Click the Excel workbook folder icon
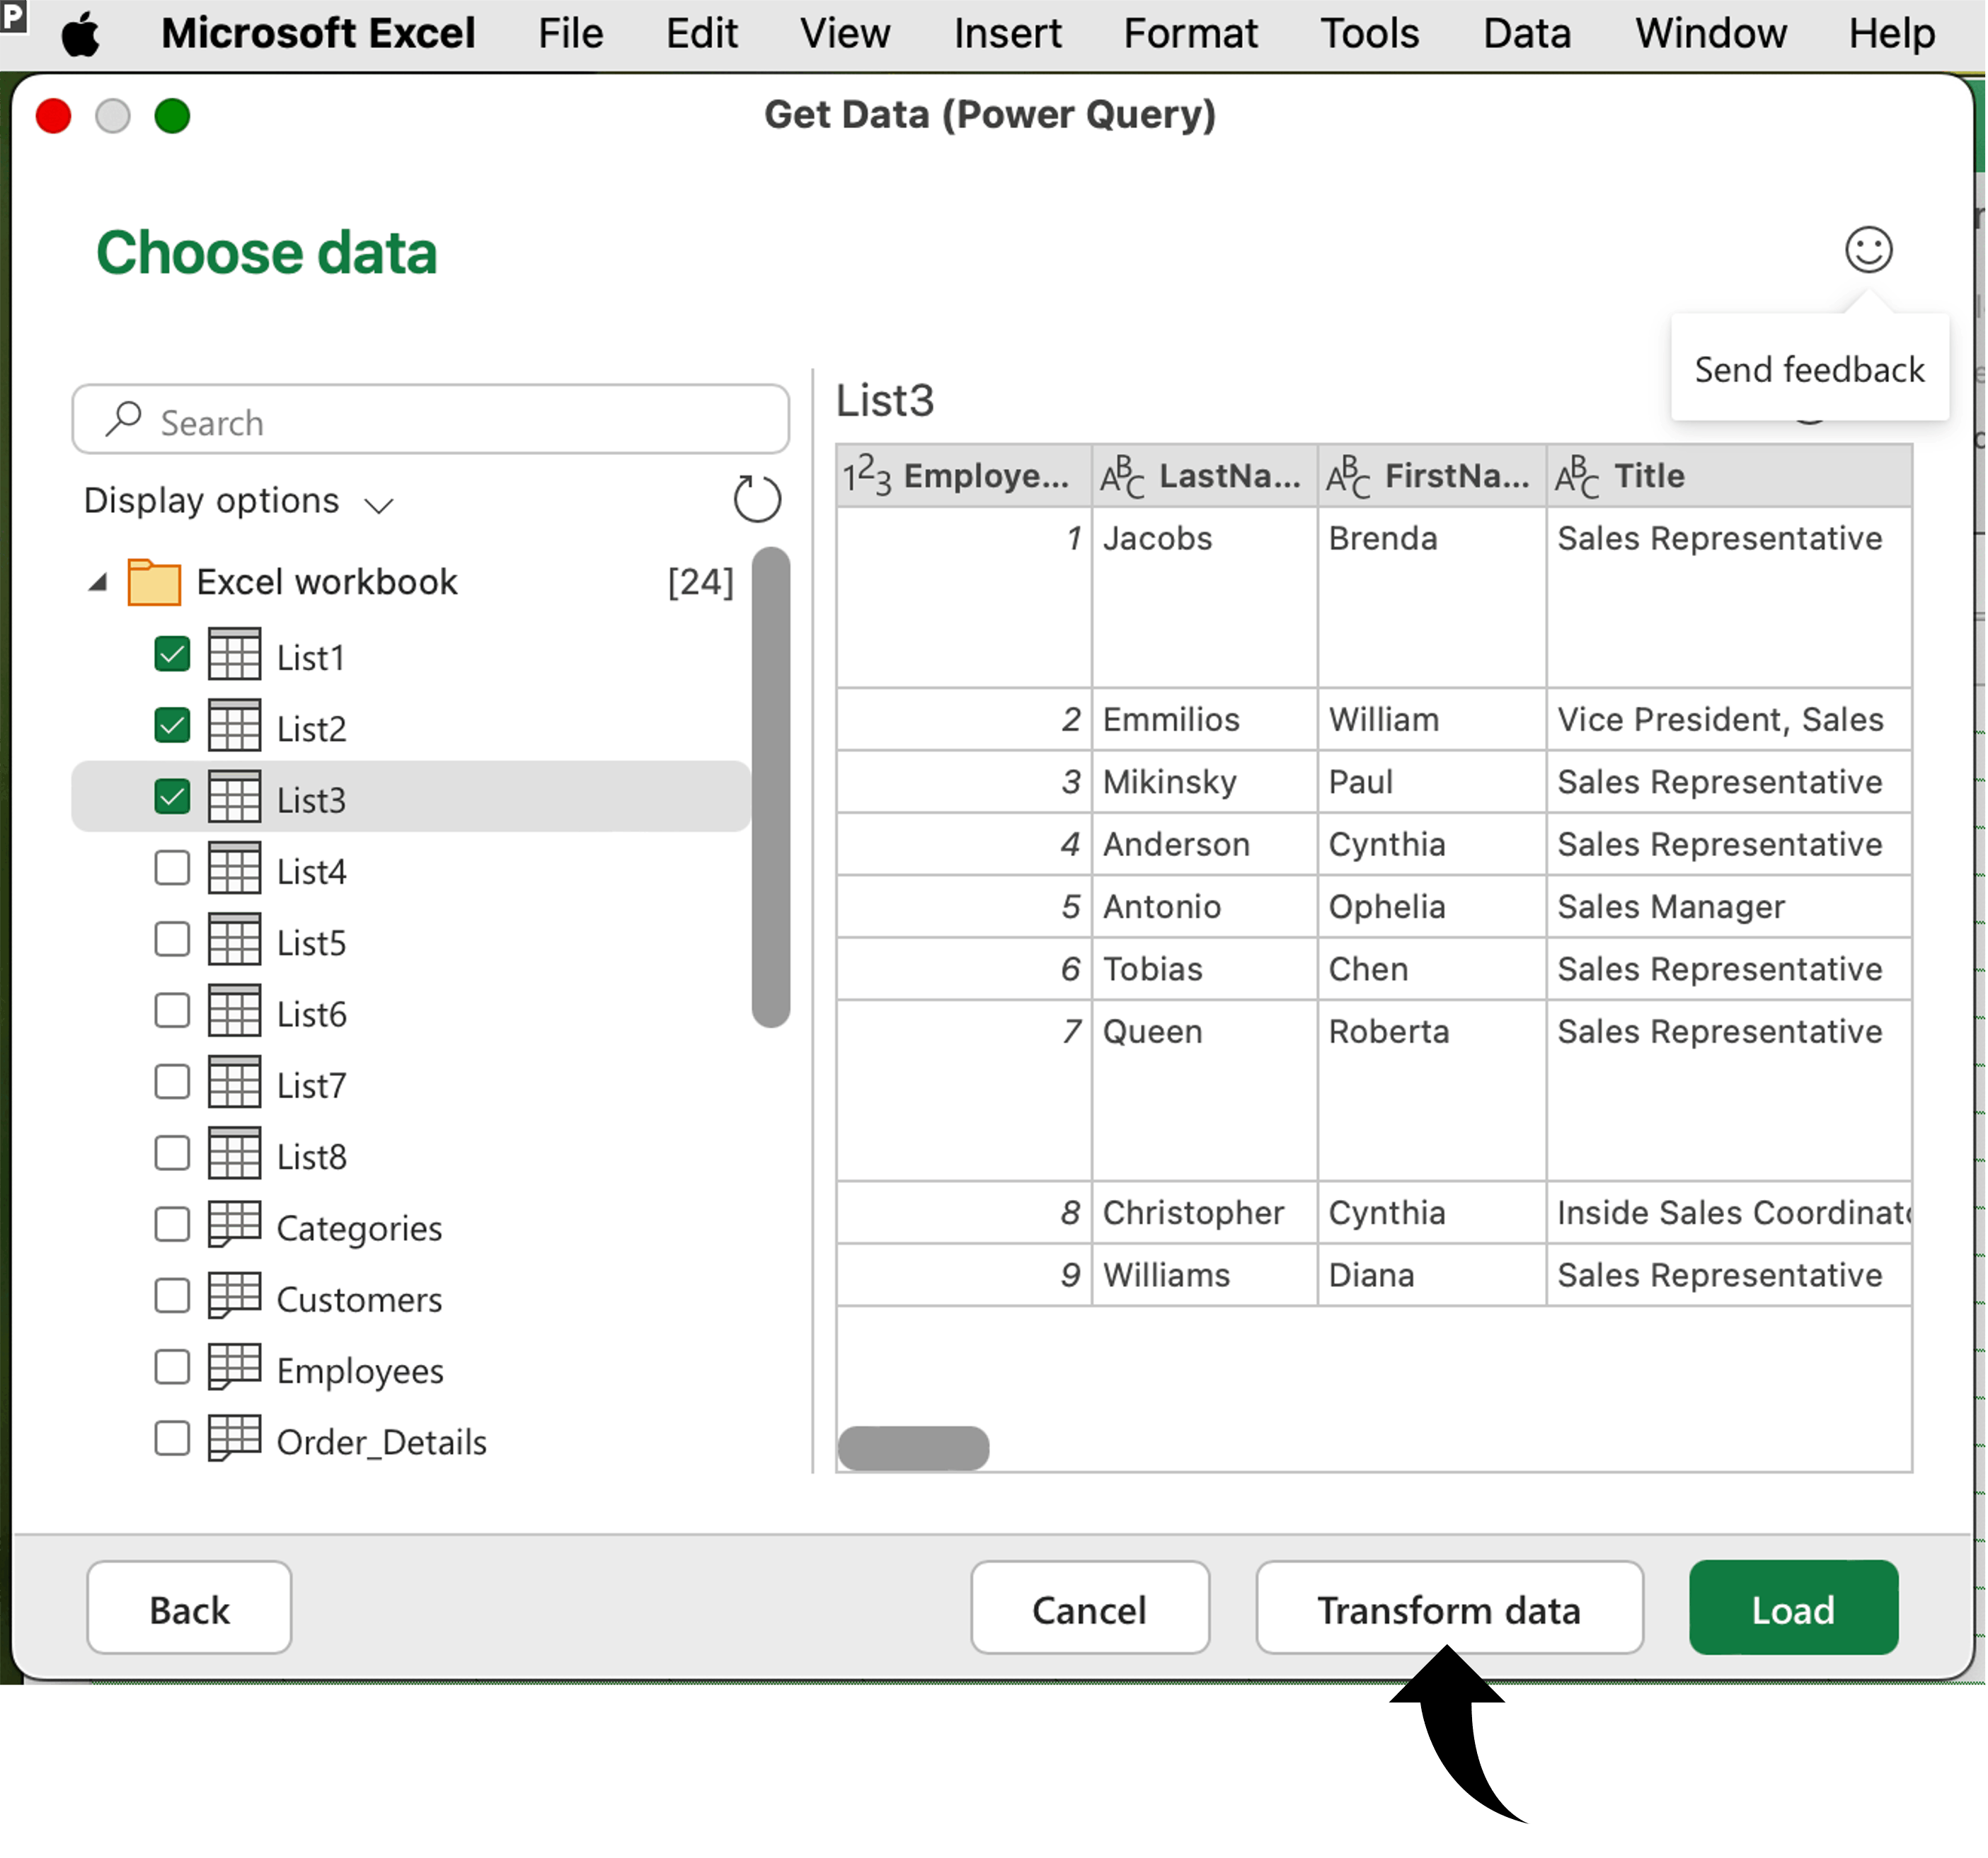This screenshot has width=1988, height=1858. pos(154,581)
